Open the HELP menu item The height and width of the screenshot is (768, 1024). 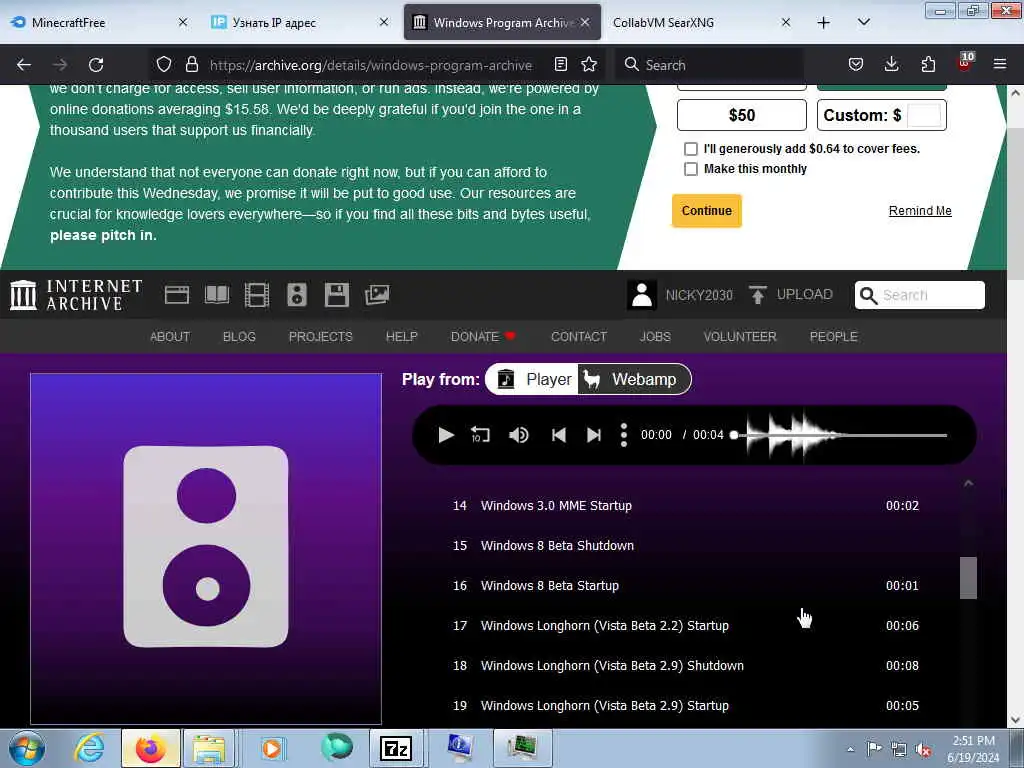tap(402, 336)
